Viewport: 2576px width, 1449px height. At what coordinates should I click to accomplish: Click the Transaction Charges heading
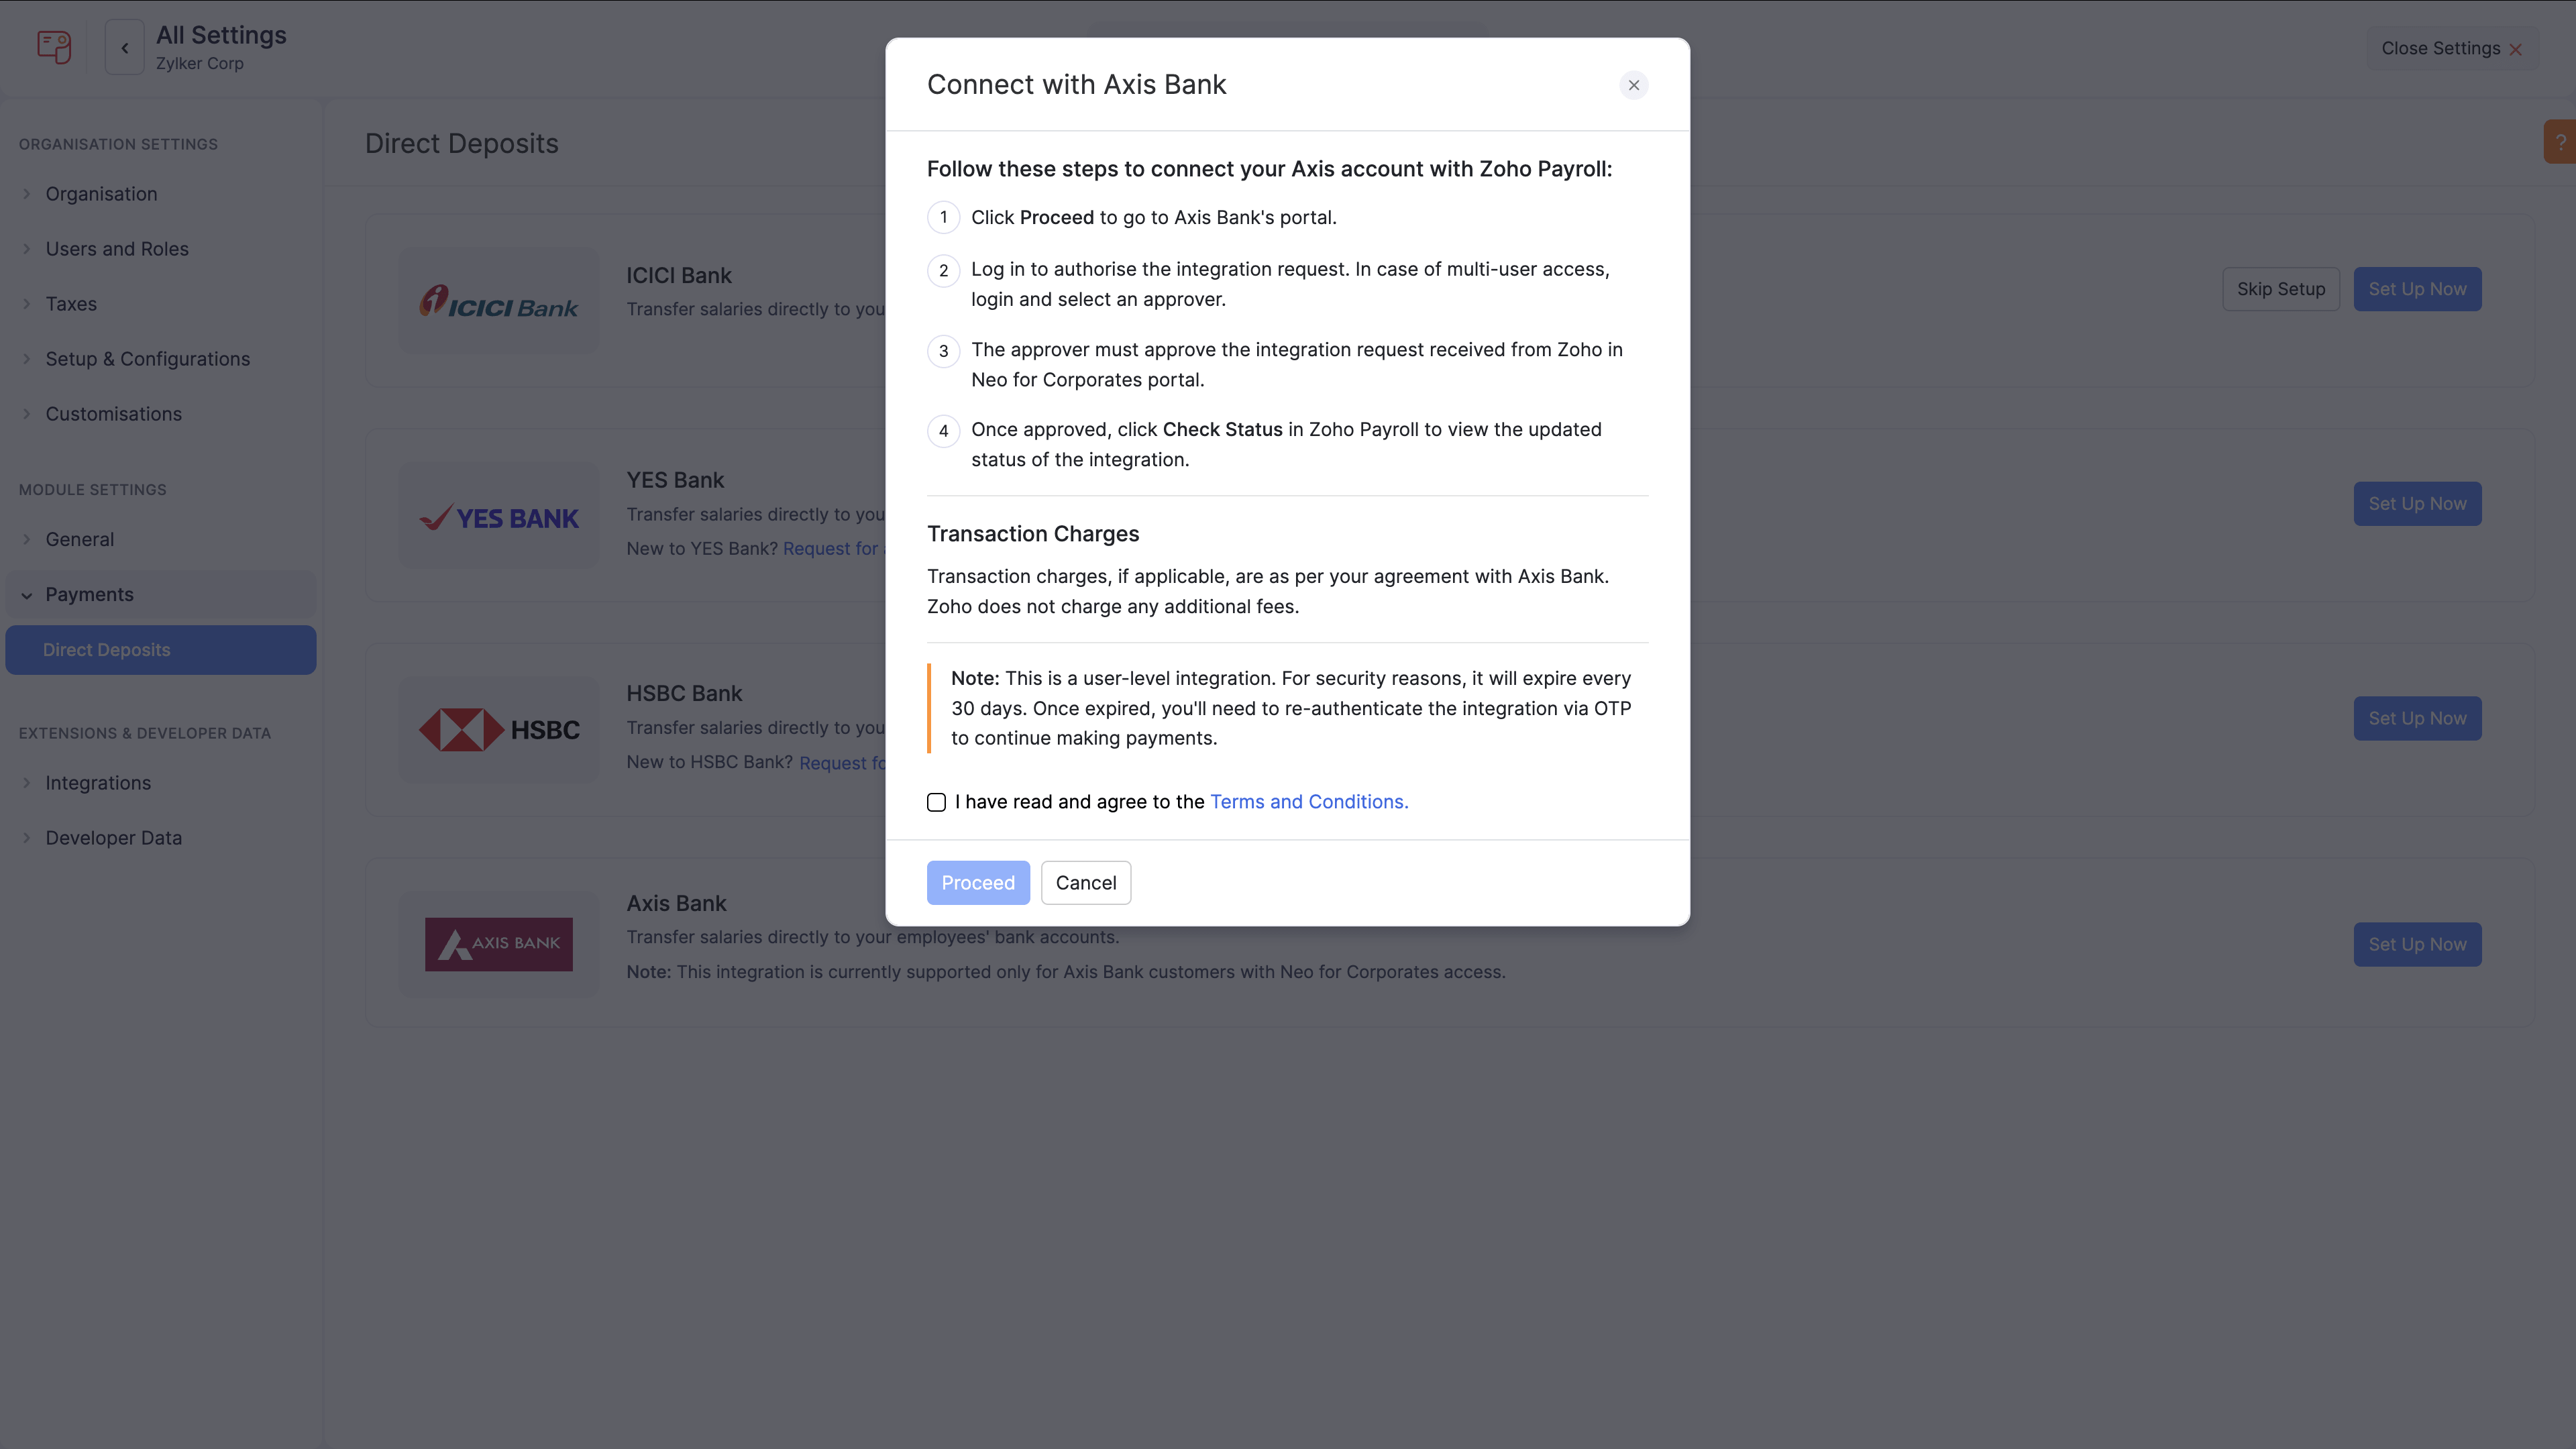[1033, 534]
